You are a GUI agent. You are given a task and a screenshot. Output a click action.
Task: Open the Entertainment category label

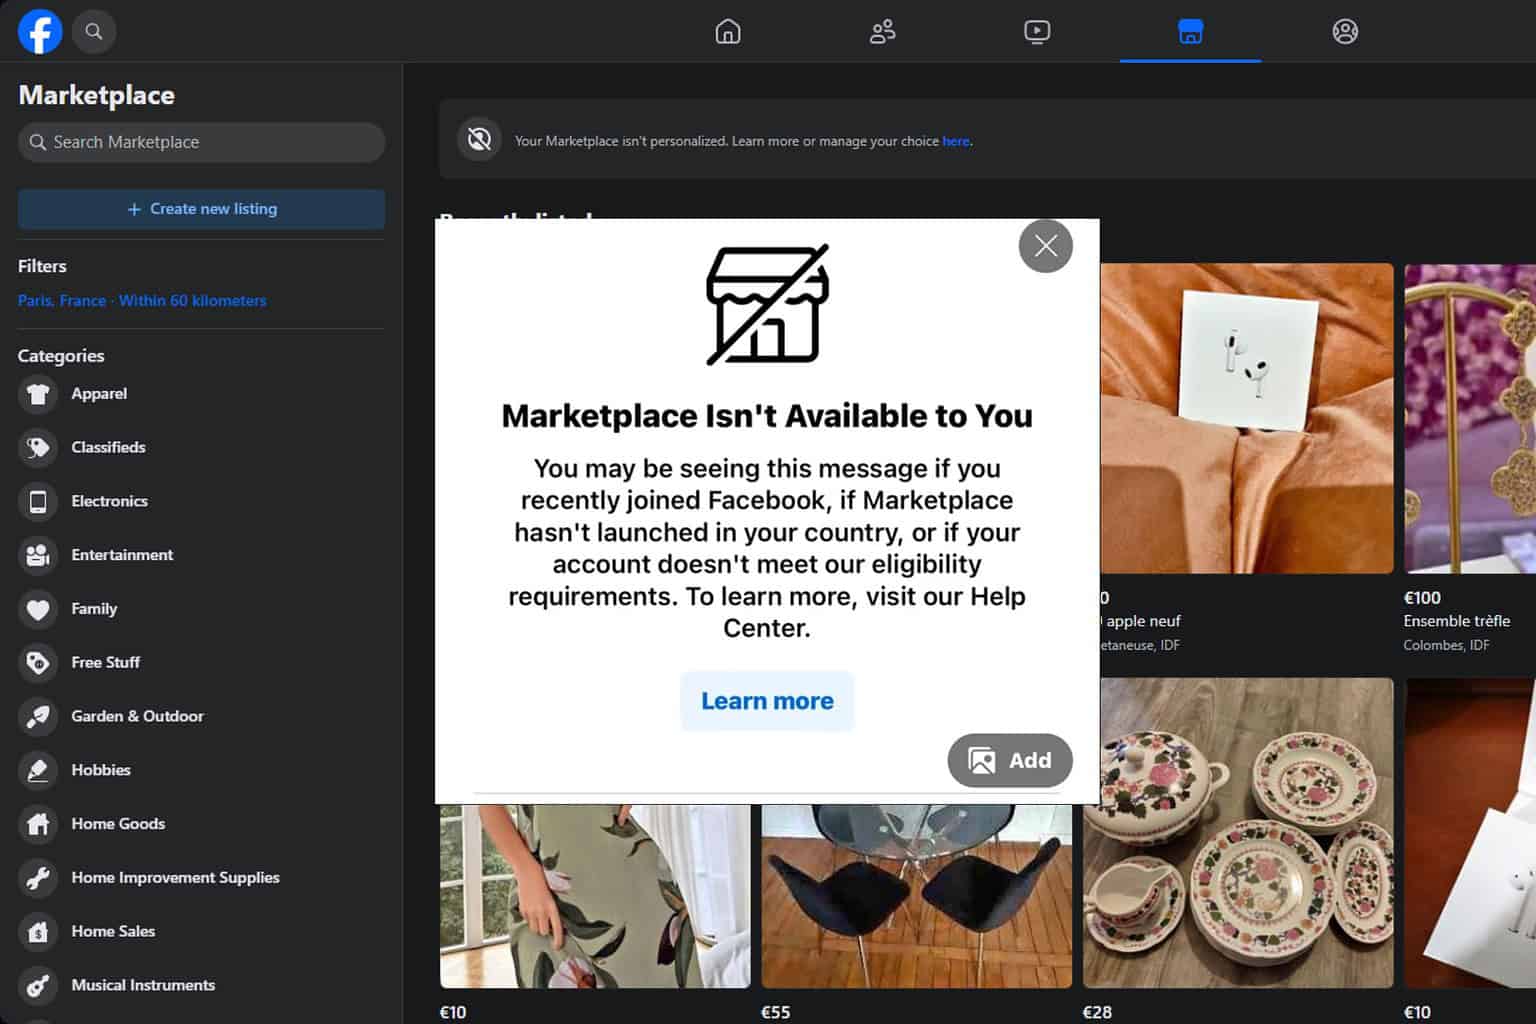pos(122,555)
